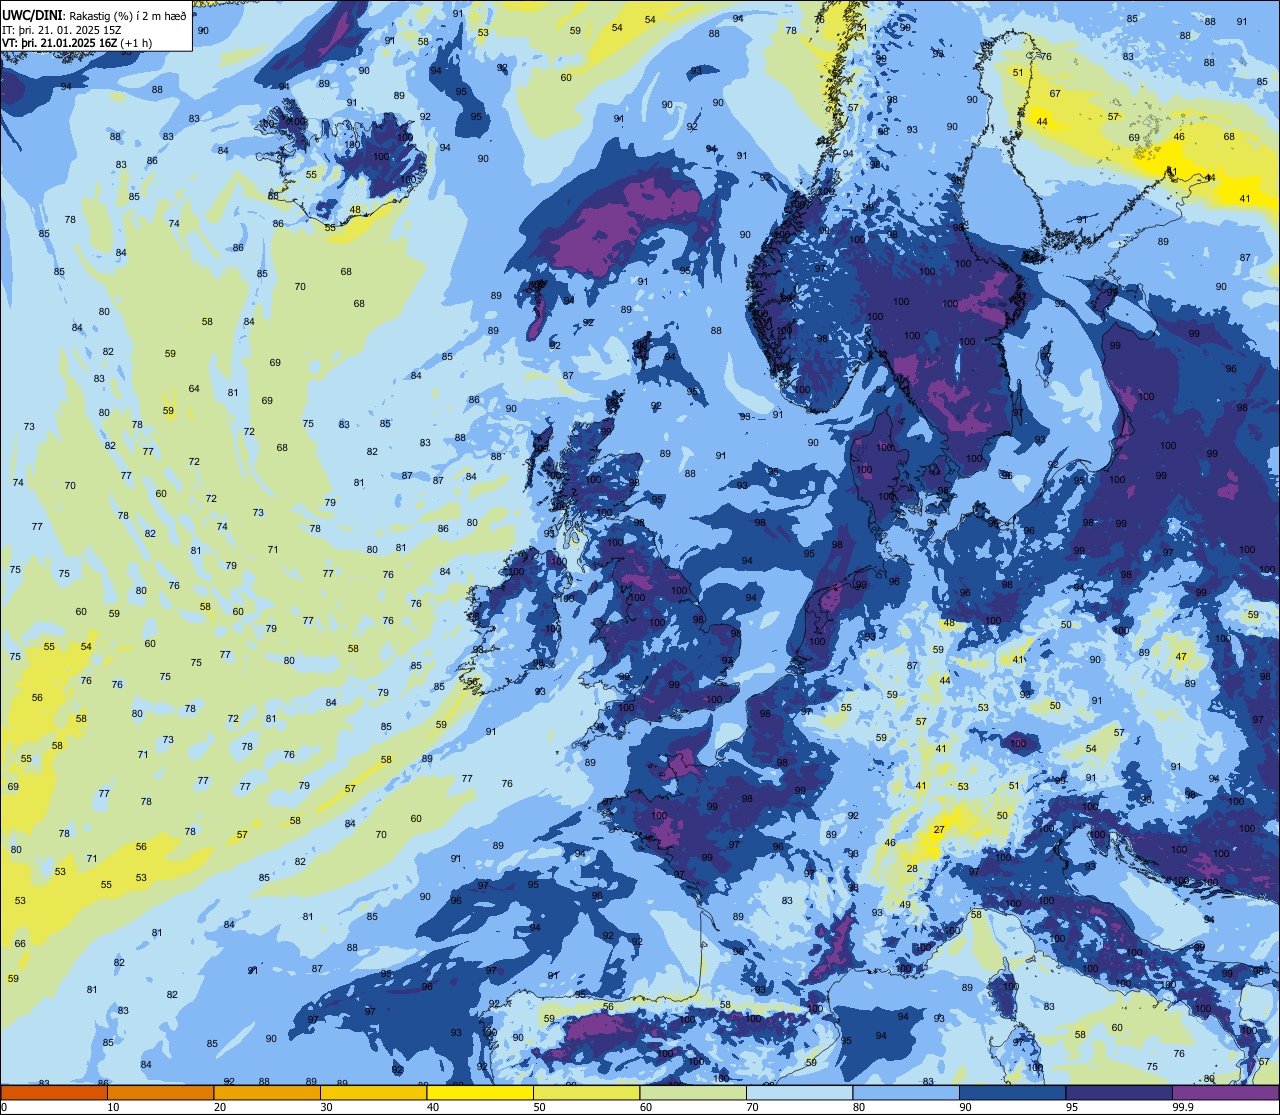1280x1115 pixels.
Task: Click the dark orange 0–10 legend swatch
Action: [54, 1092]
